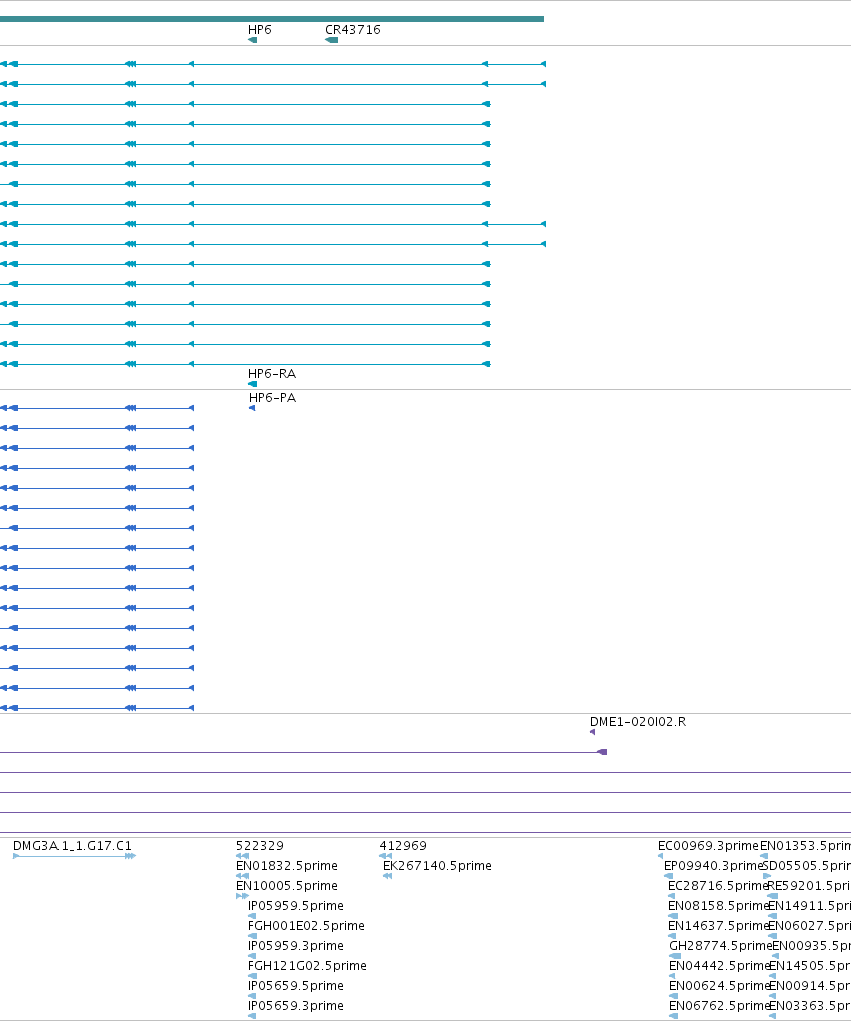Click the EN06762.5prime label

tap(719, 1006)
